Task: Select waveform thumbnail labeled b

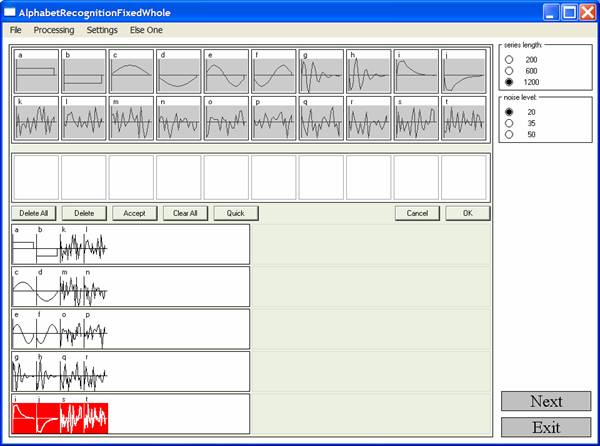Action: [x=84, y=71]
